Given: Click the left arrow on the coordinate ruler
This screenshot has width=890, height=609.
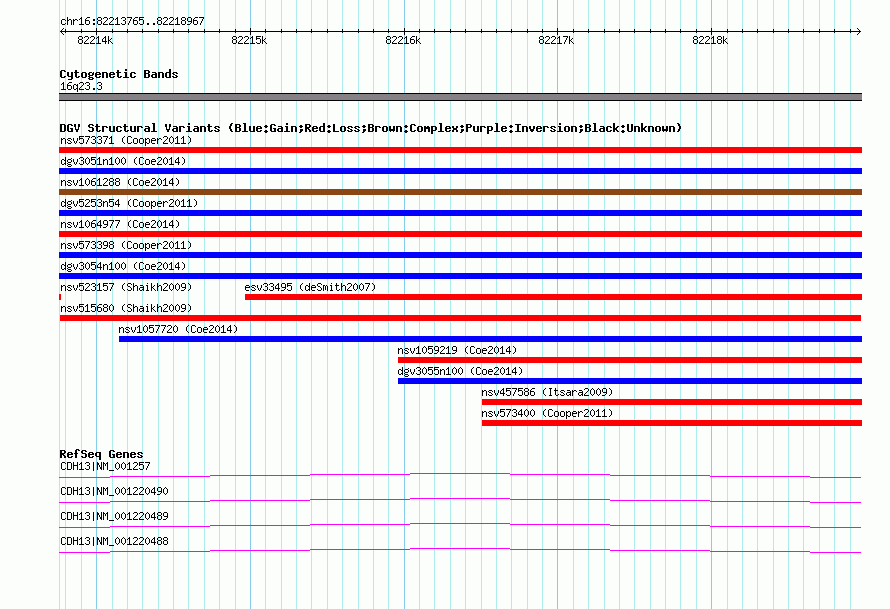Looking at the screenshot, I should coord(62,31).
